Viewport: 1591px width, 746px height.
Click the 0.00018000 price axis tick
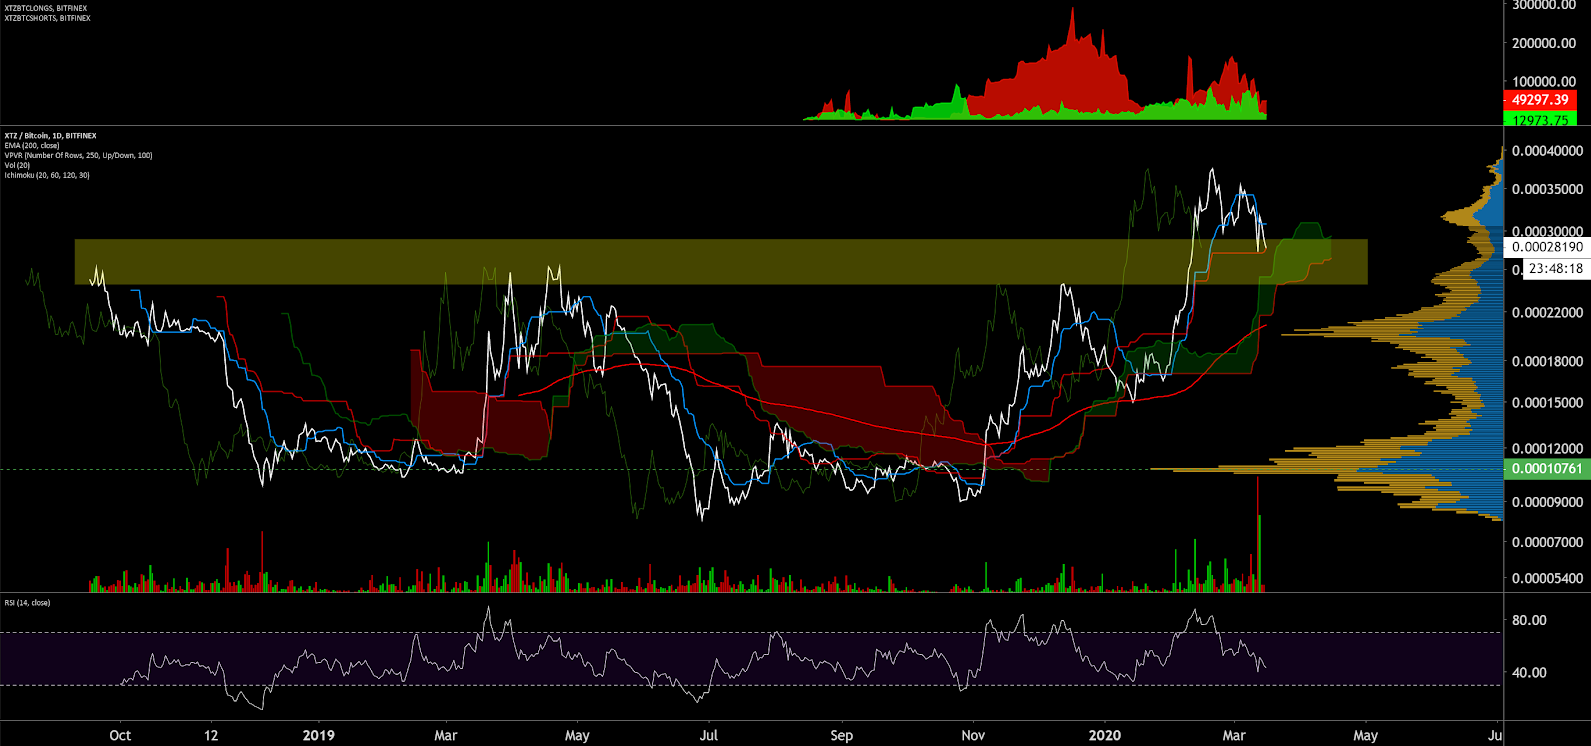tap(1547, 362)
